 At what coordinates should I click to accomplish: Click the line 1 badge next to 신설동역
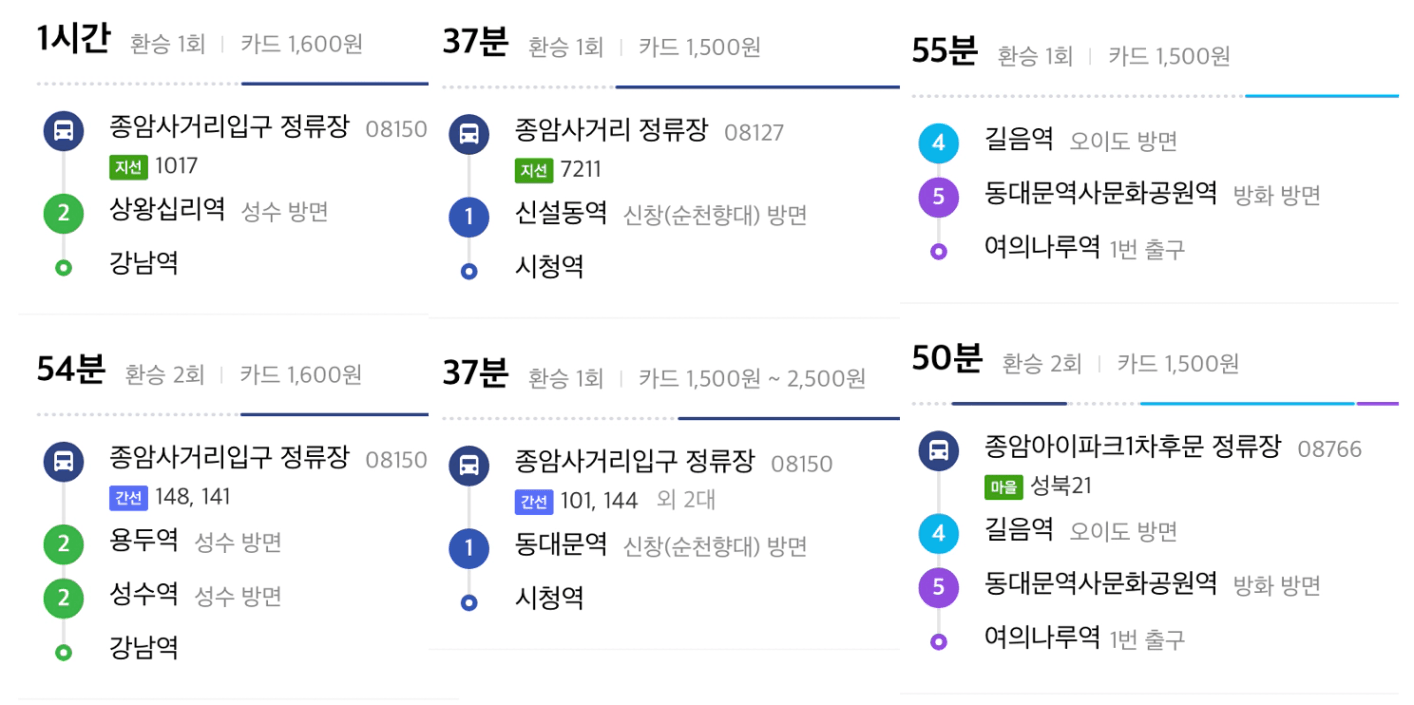point(469,217)
